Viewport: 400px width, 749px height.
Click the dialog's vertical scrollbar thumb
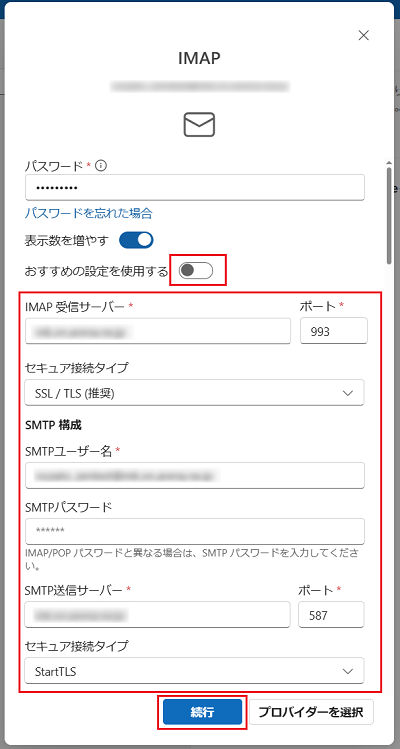coord(389,213)
